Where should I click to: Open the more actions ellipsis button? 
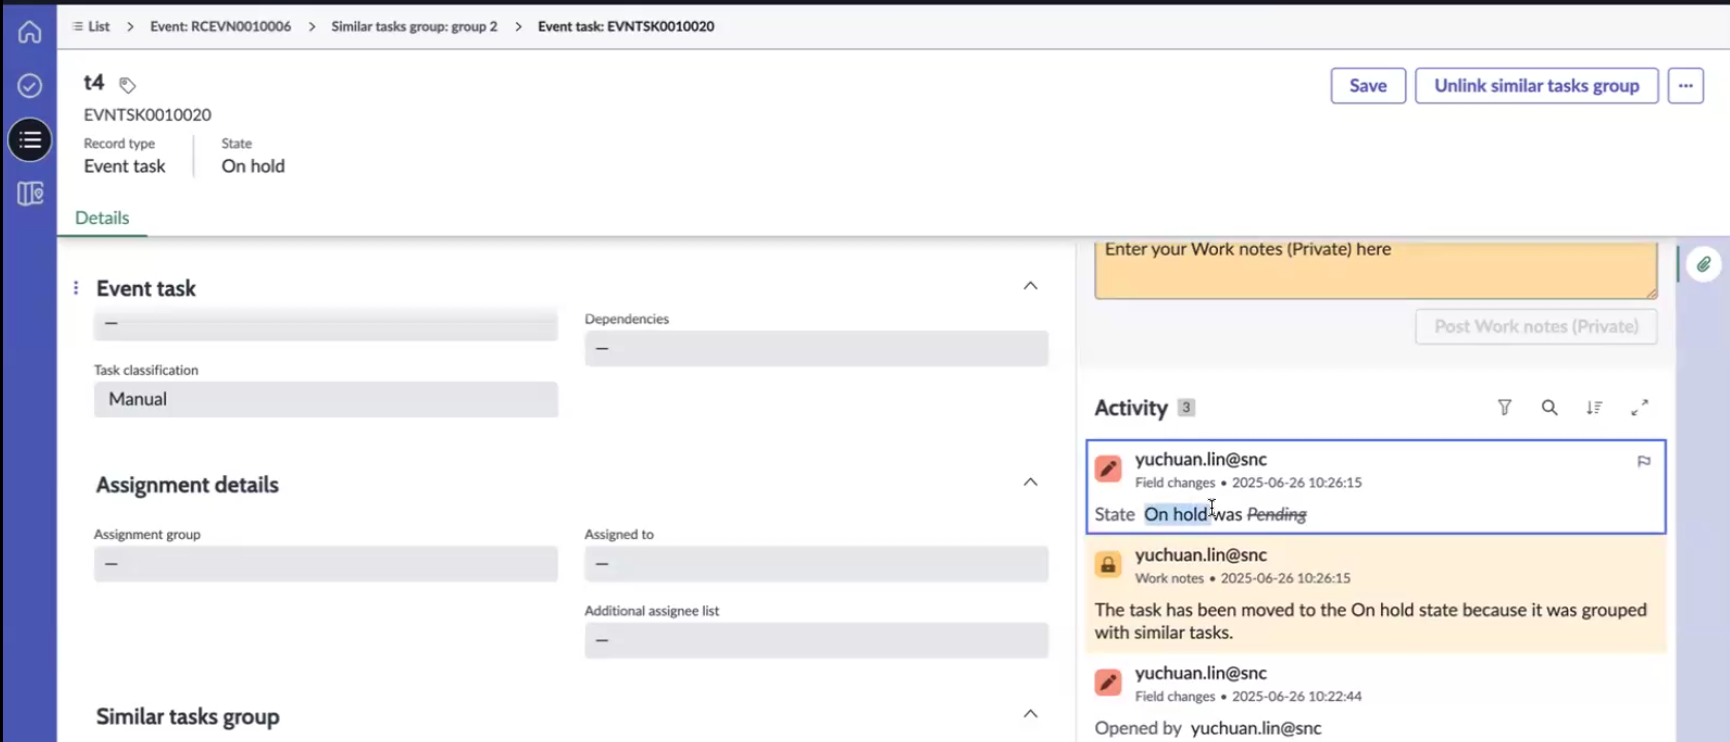pyautogui.click(x=1685, y=86)
